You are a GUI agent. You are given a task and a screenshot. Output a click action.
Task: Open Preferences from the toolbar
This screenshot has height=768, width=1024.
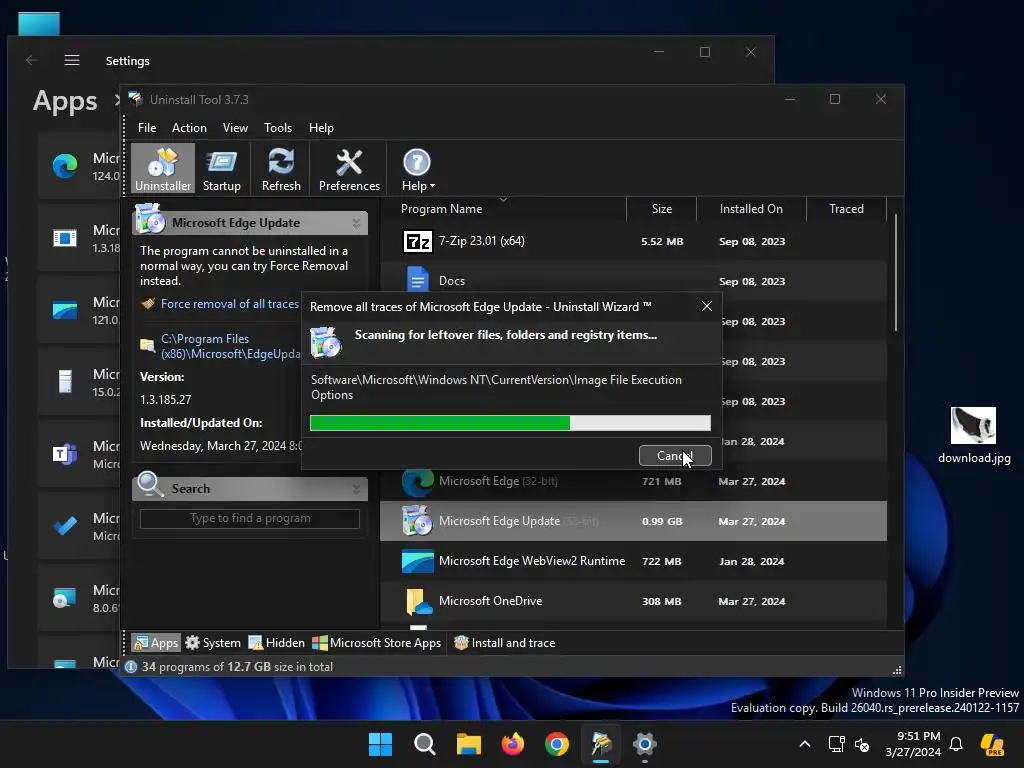[x=349, y=168]
